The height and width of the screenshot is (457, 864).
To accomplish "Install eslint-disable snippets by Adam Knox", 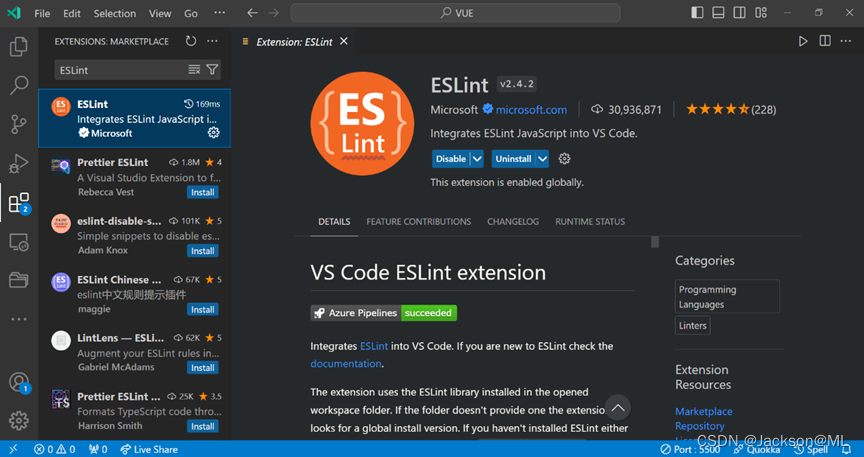I will 203,251.
